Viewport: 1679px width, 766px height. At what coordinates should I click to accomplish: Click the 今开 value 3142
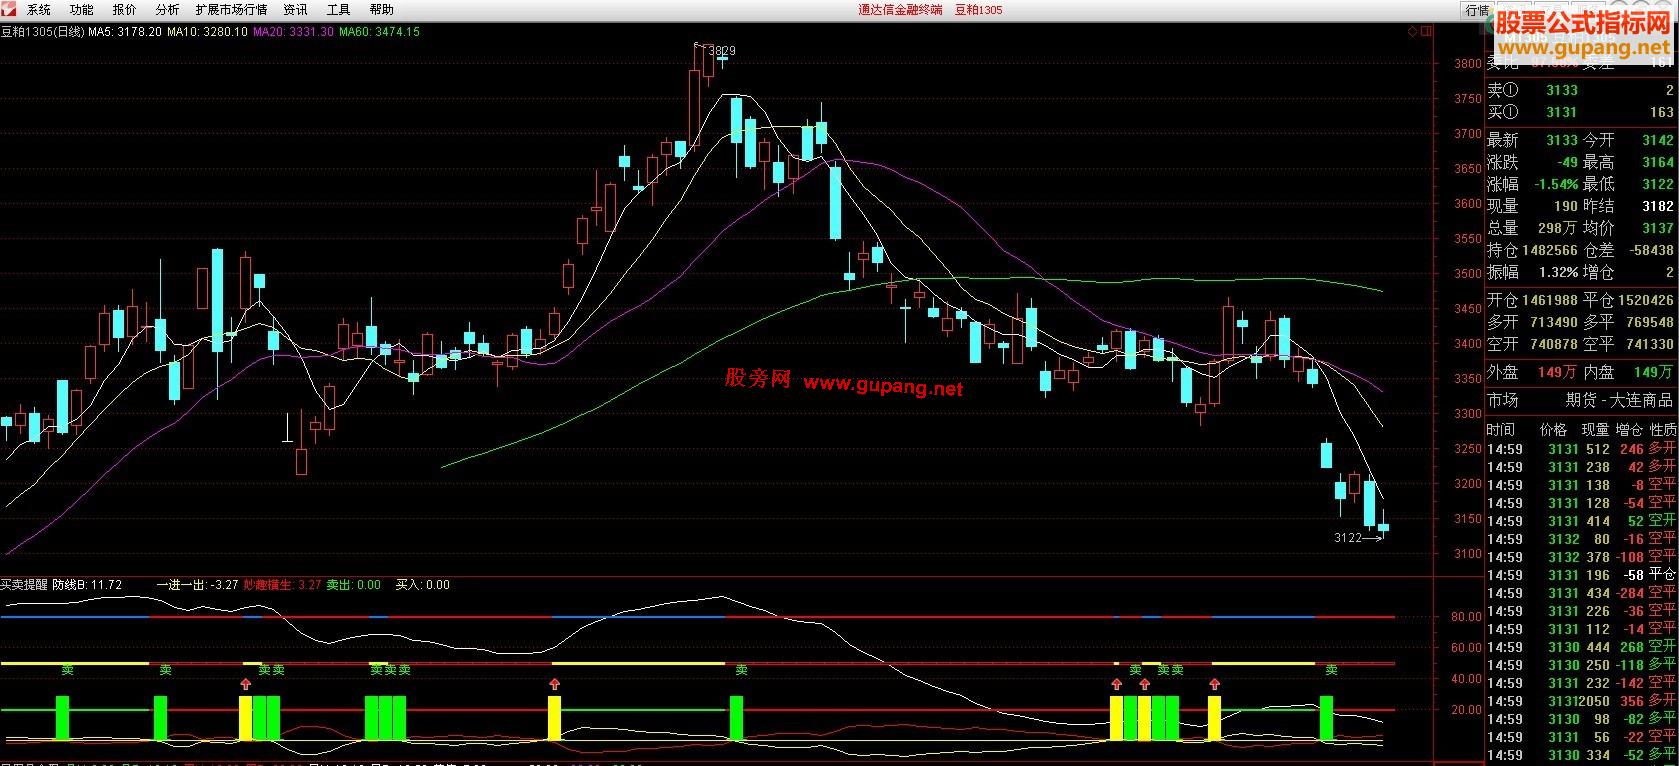coord(1657,140)
